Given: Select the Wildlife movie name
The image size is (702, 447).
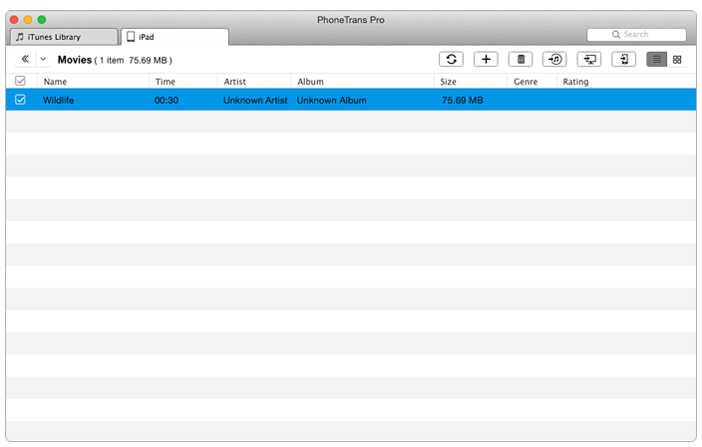Looking at the screenshot, I should 58,100.
